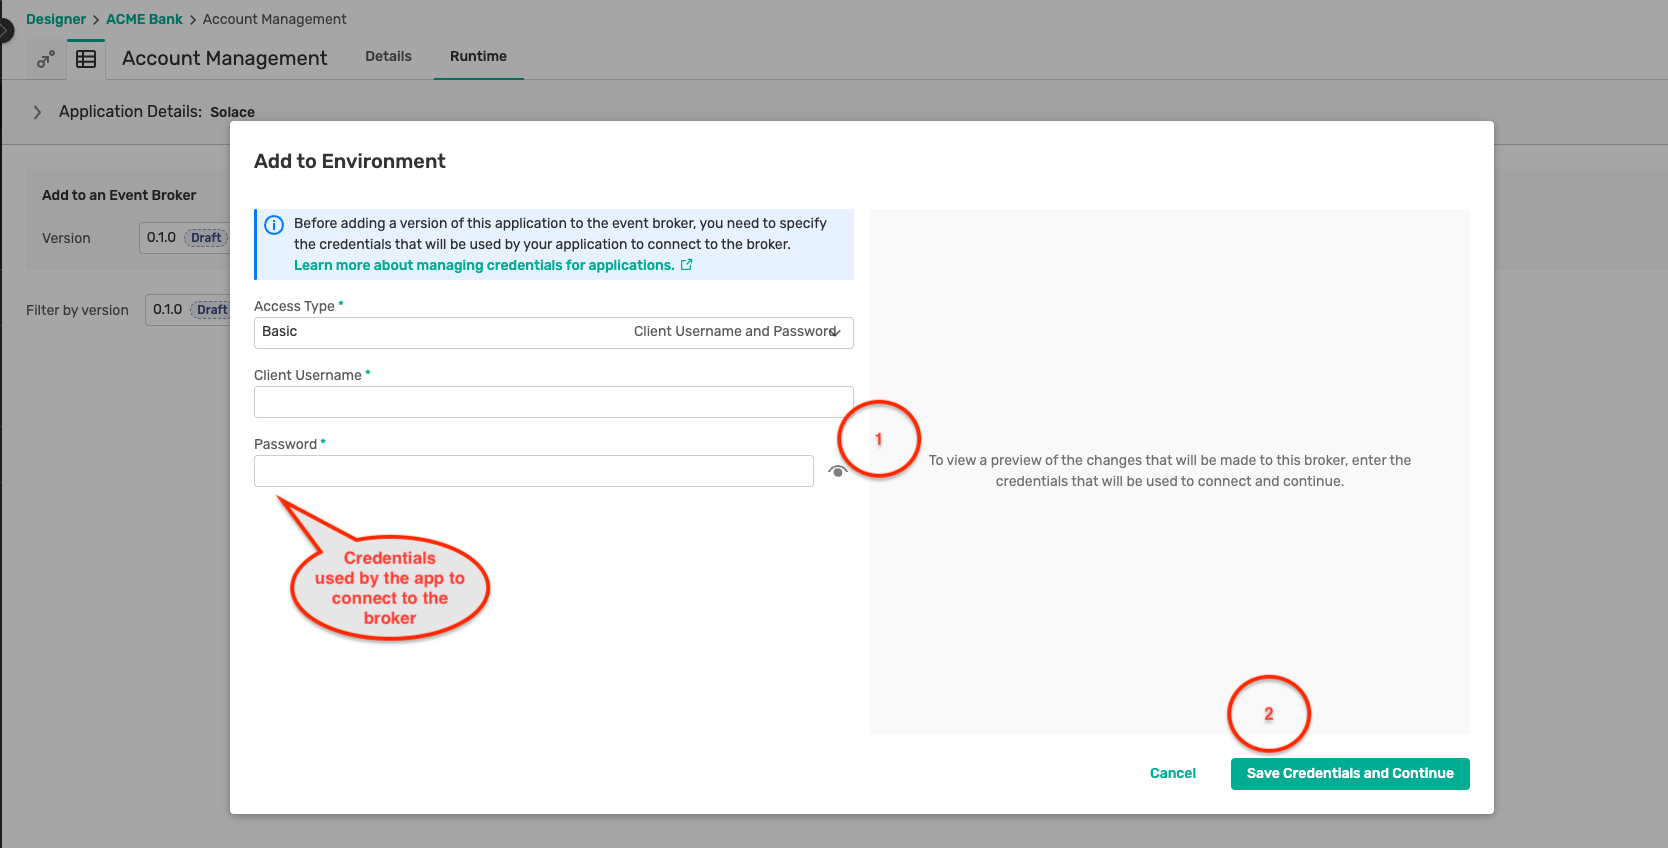
Task: Switch to the graph view icon
Action: 45,59
